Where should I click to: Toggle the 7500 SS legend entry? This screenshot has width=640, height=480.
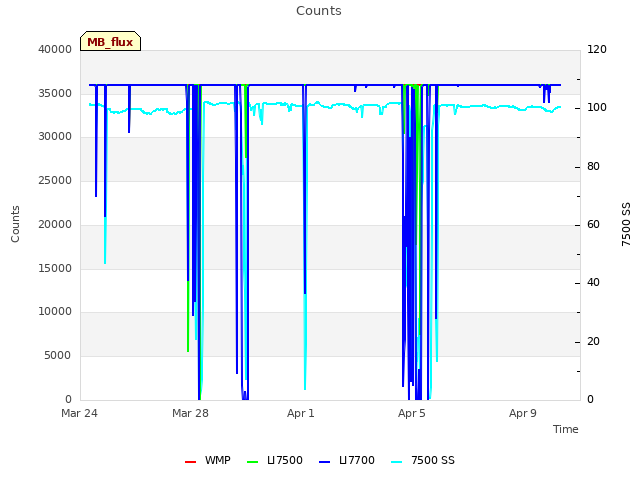pos(422,460)
